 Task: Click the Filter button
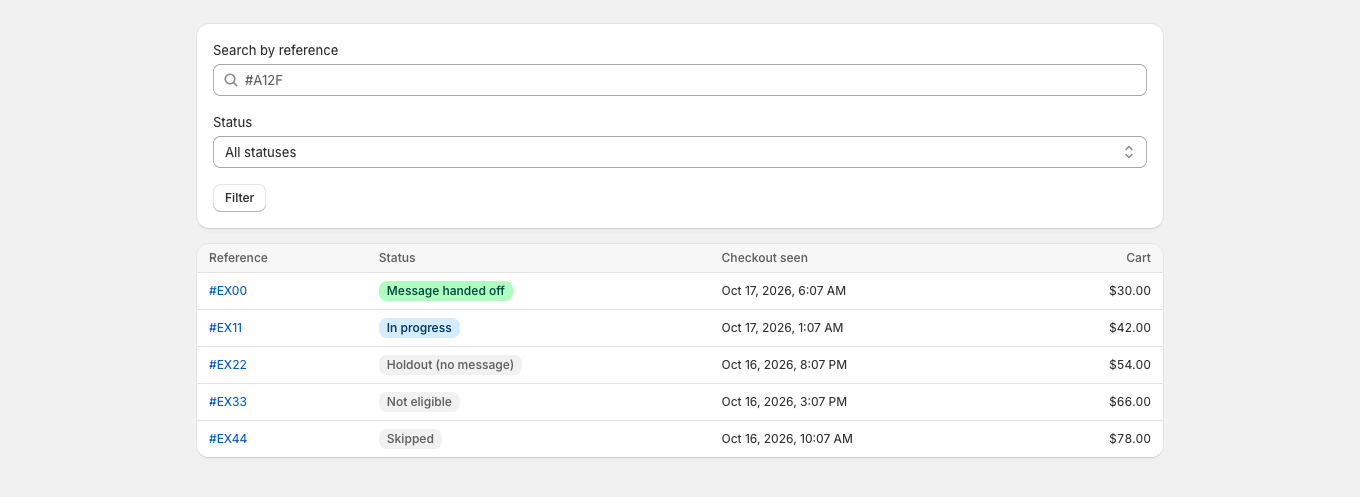click(x=239, y=198)
